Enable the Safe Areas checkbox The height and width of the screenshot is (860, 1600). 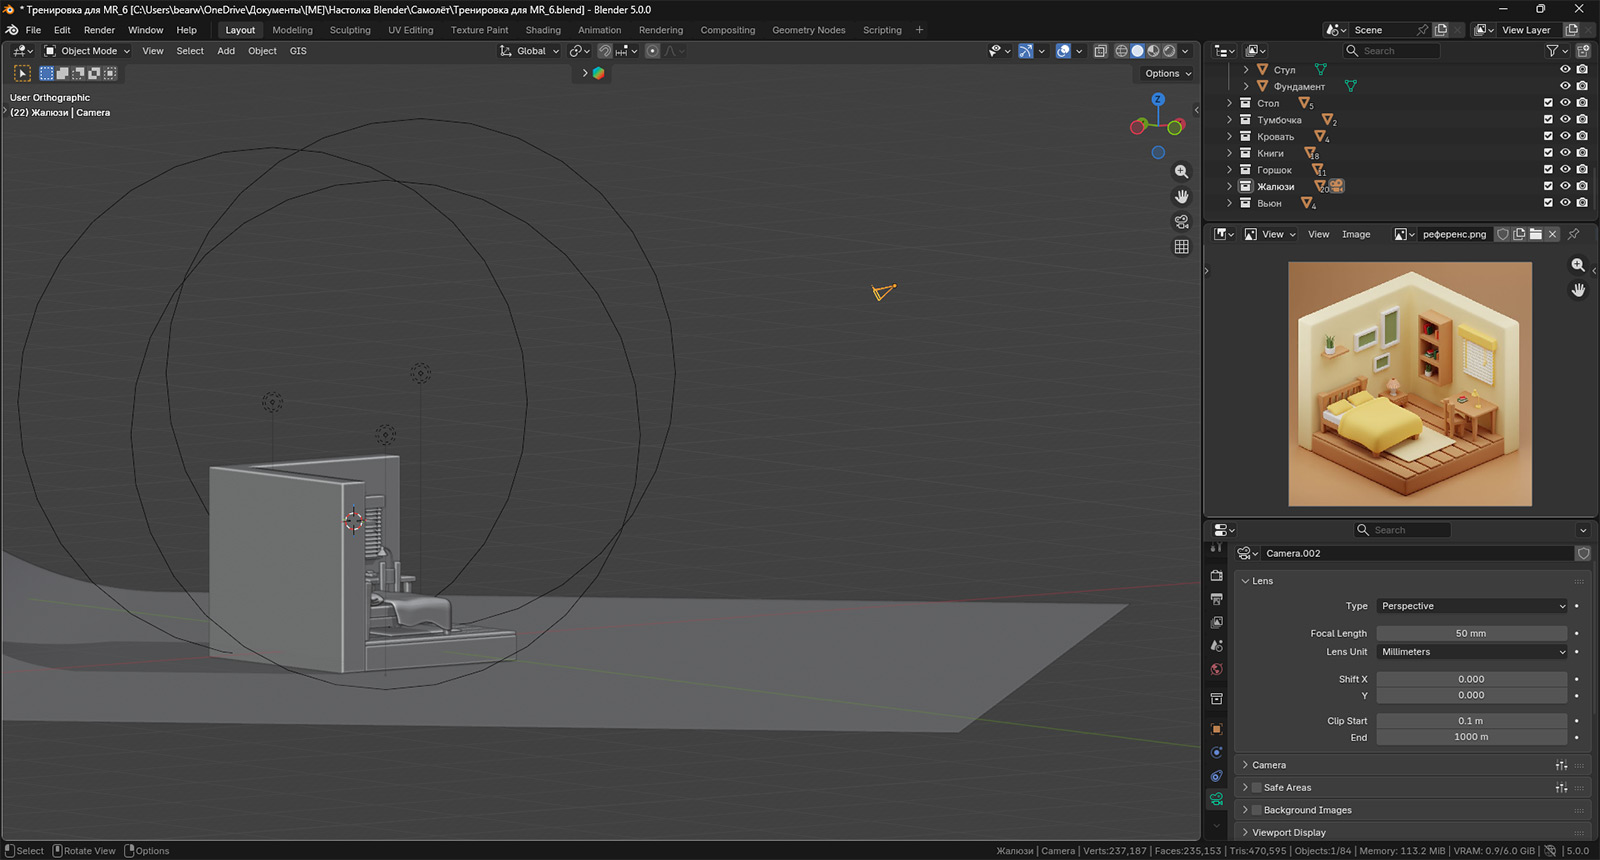[x=1257, y=788]
